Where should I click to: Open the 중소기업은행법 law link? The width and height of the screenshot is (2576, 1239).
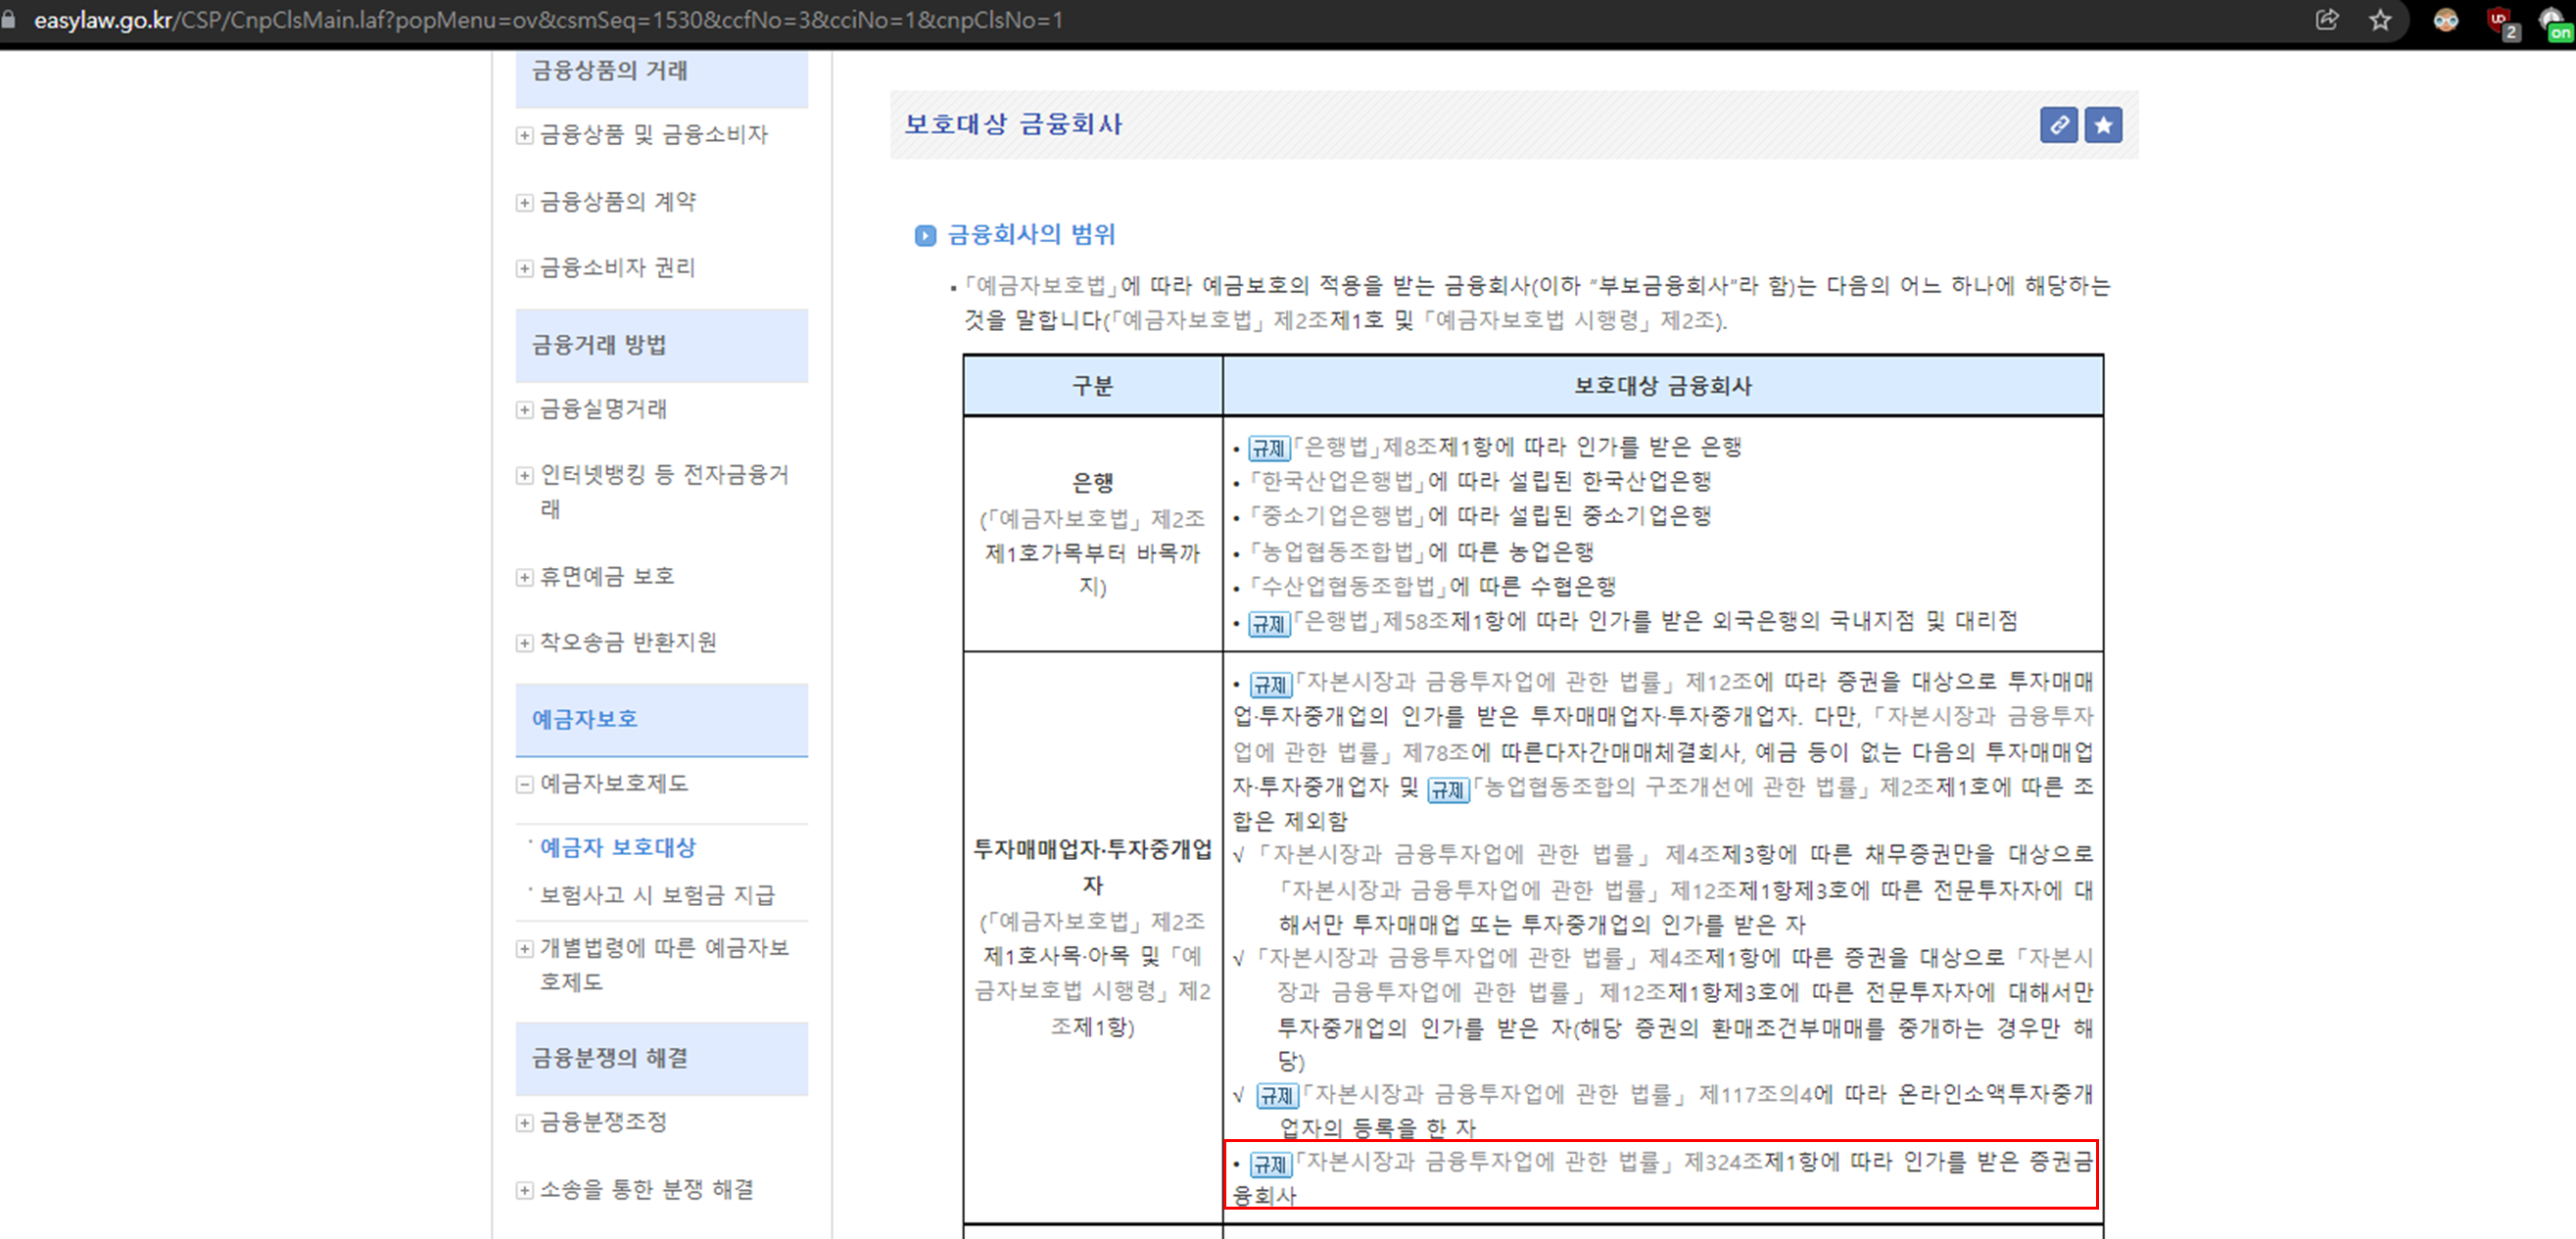(x=1337, y=516)
